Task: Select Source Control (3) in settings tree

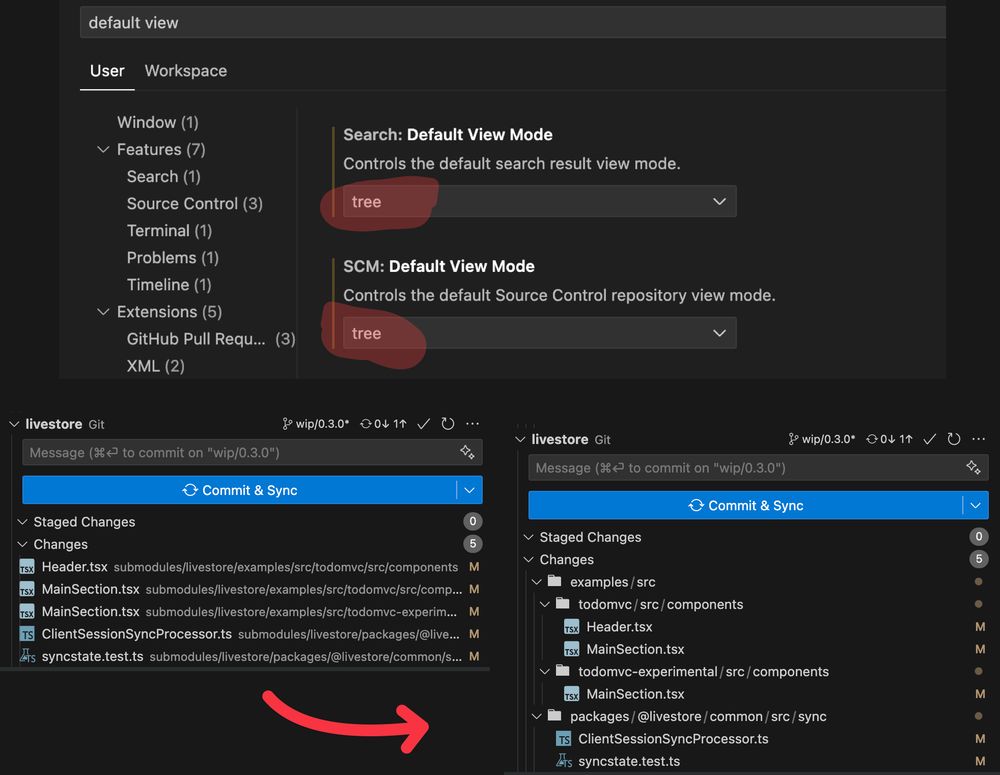Action: (x=195, y=203)
